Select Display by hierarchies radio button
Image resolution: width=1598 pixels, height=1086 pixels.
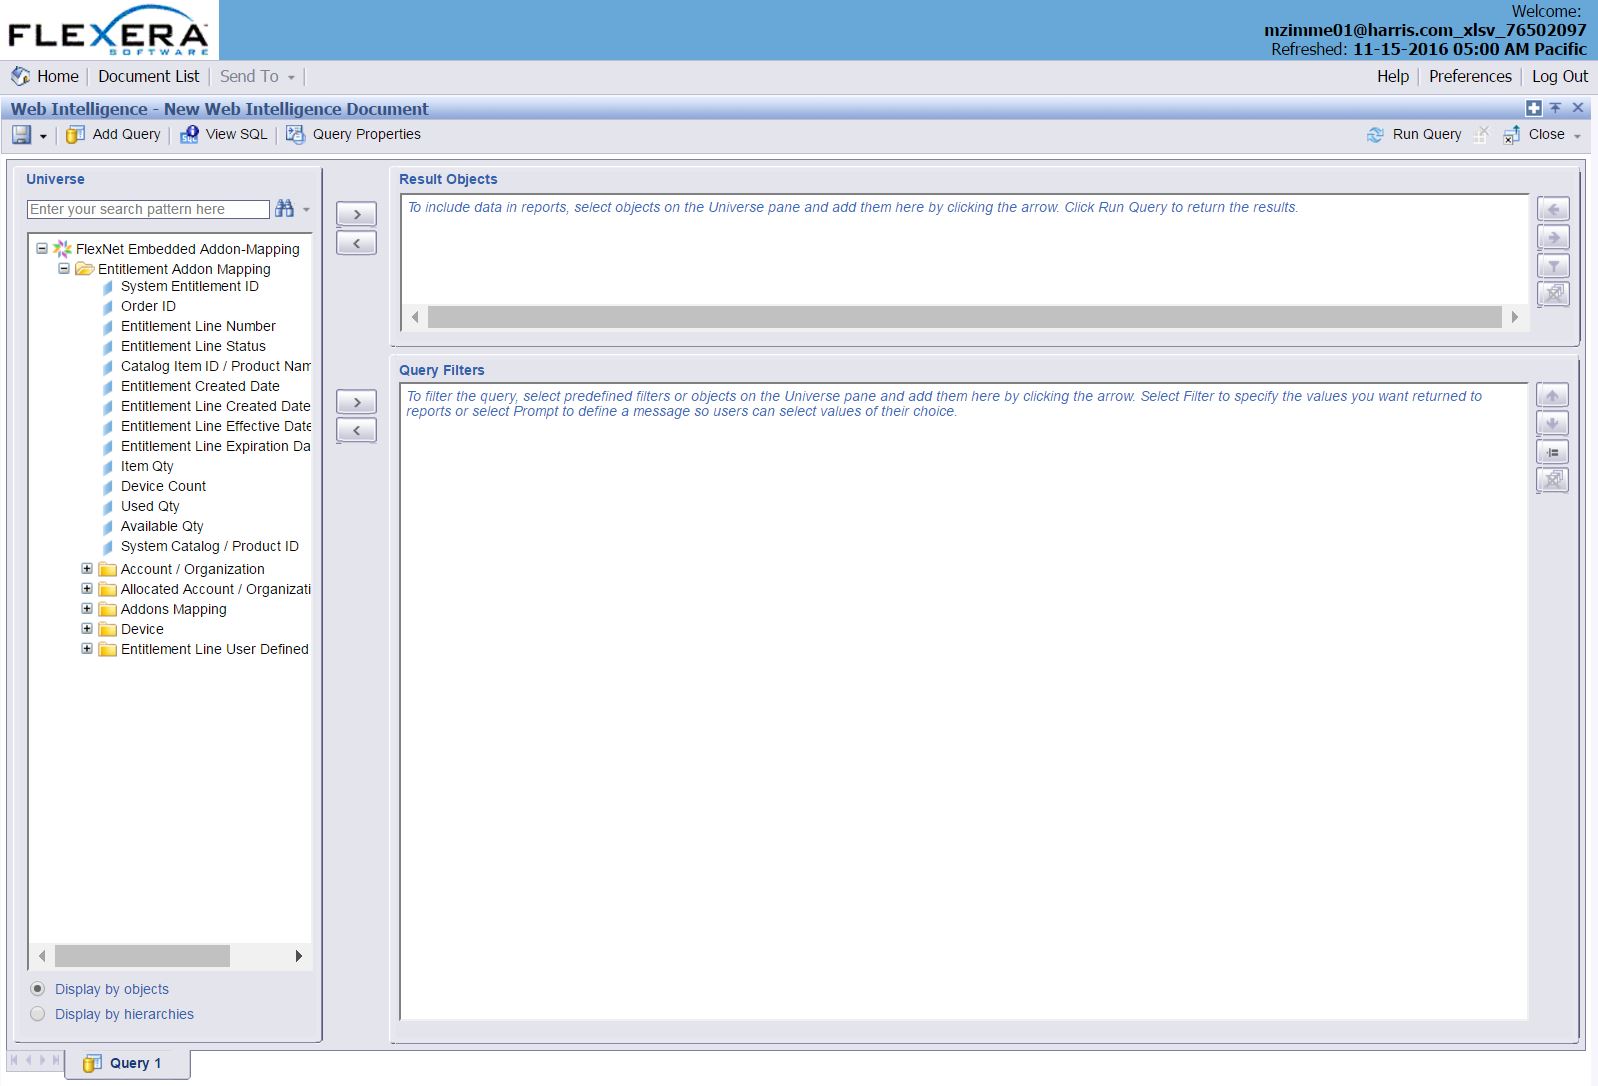[38, 1014]
